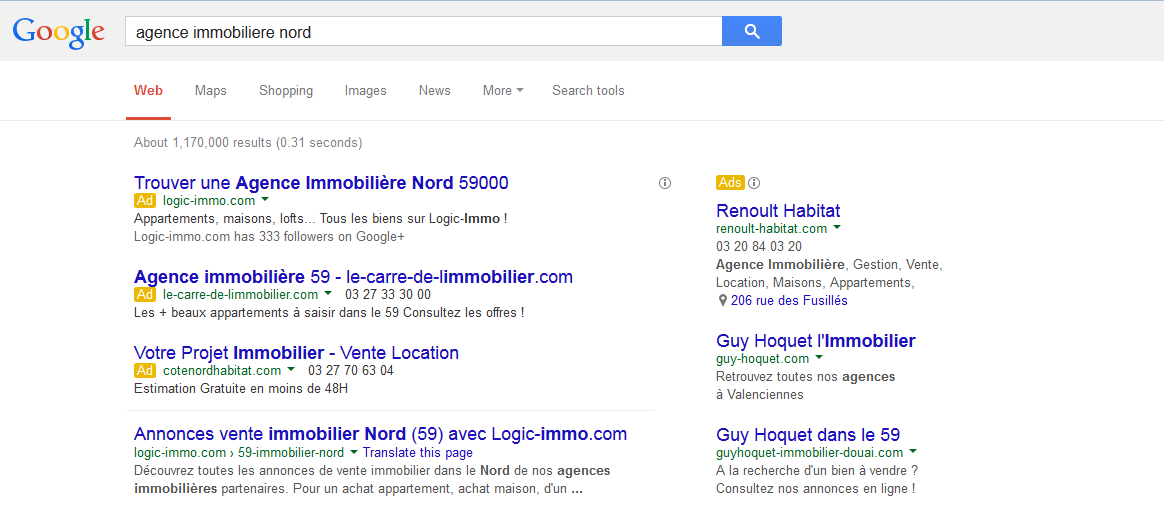
Task: Click the yellow Ad badge for logic-immo.com
Action: (145, 201)
